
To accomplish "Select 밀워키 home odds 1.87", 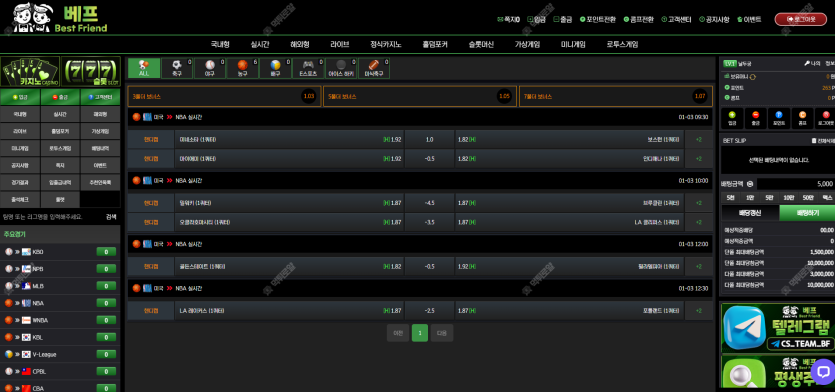I will click(289, 203).
